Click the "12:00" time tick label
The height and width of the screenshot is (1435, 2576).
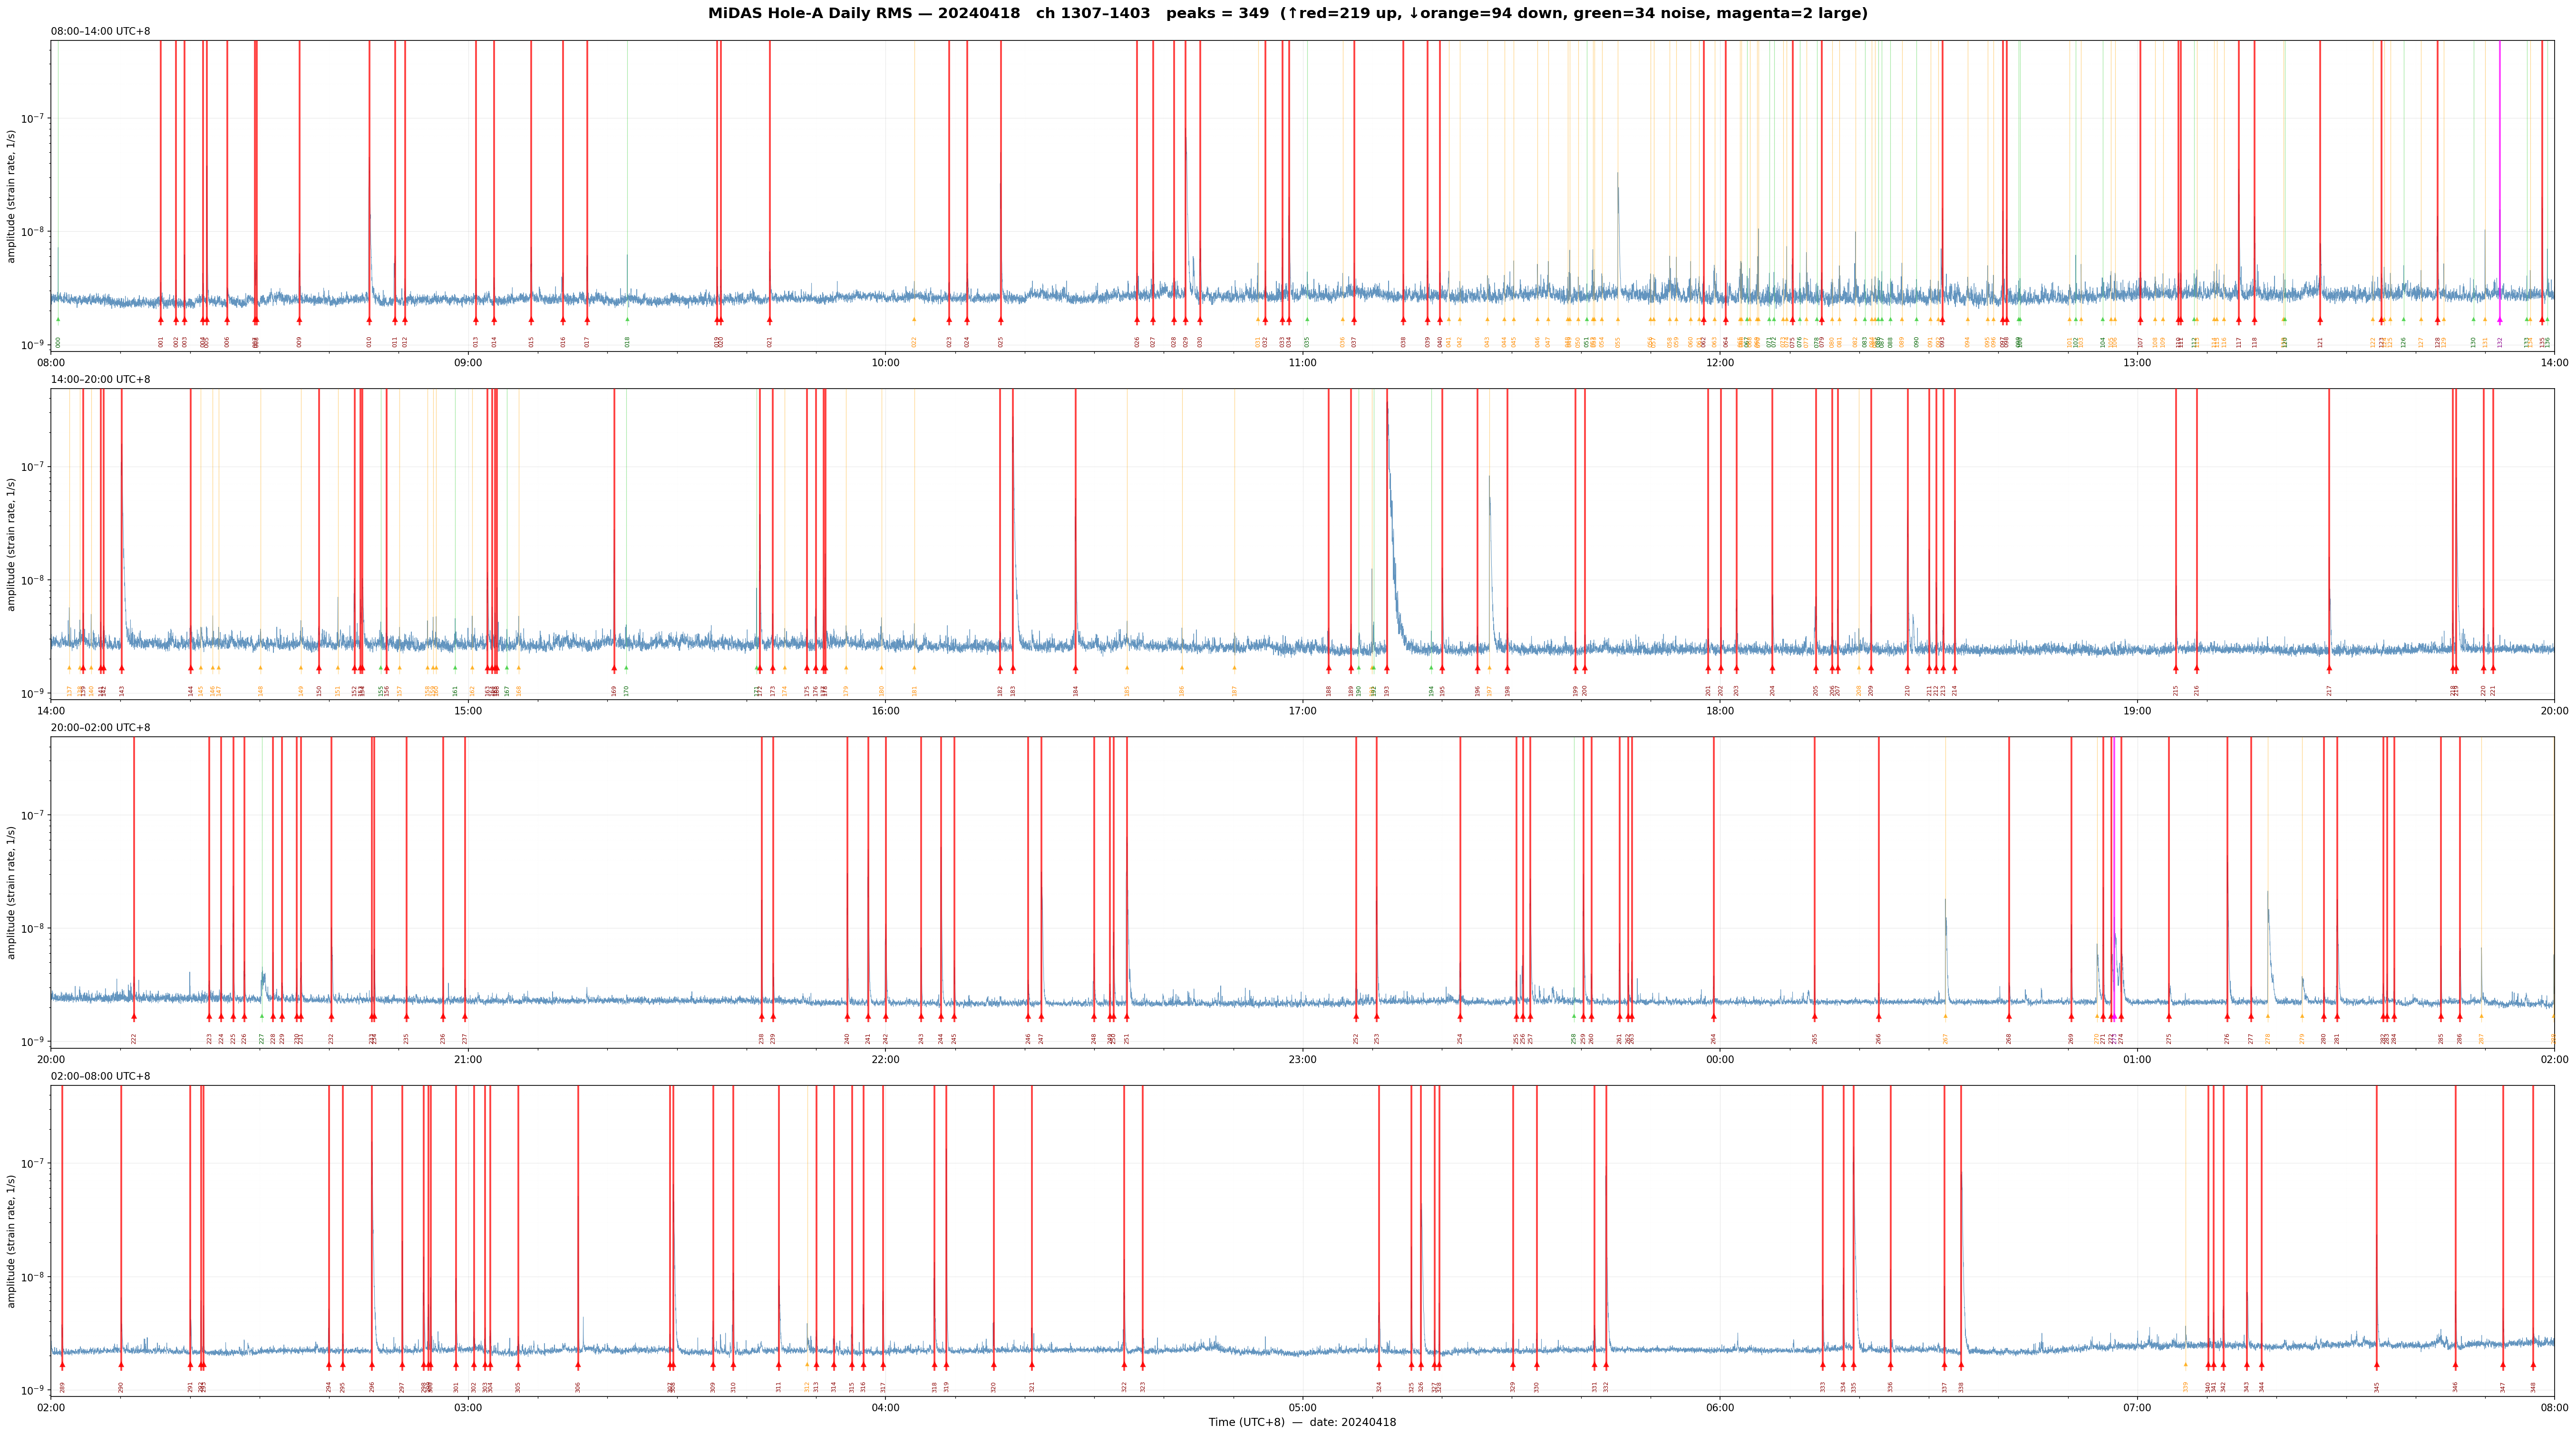tap(1720, 362)
